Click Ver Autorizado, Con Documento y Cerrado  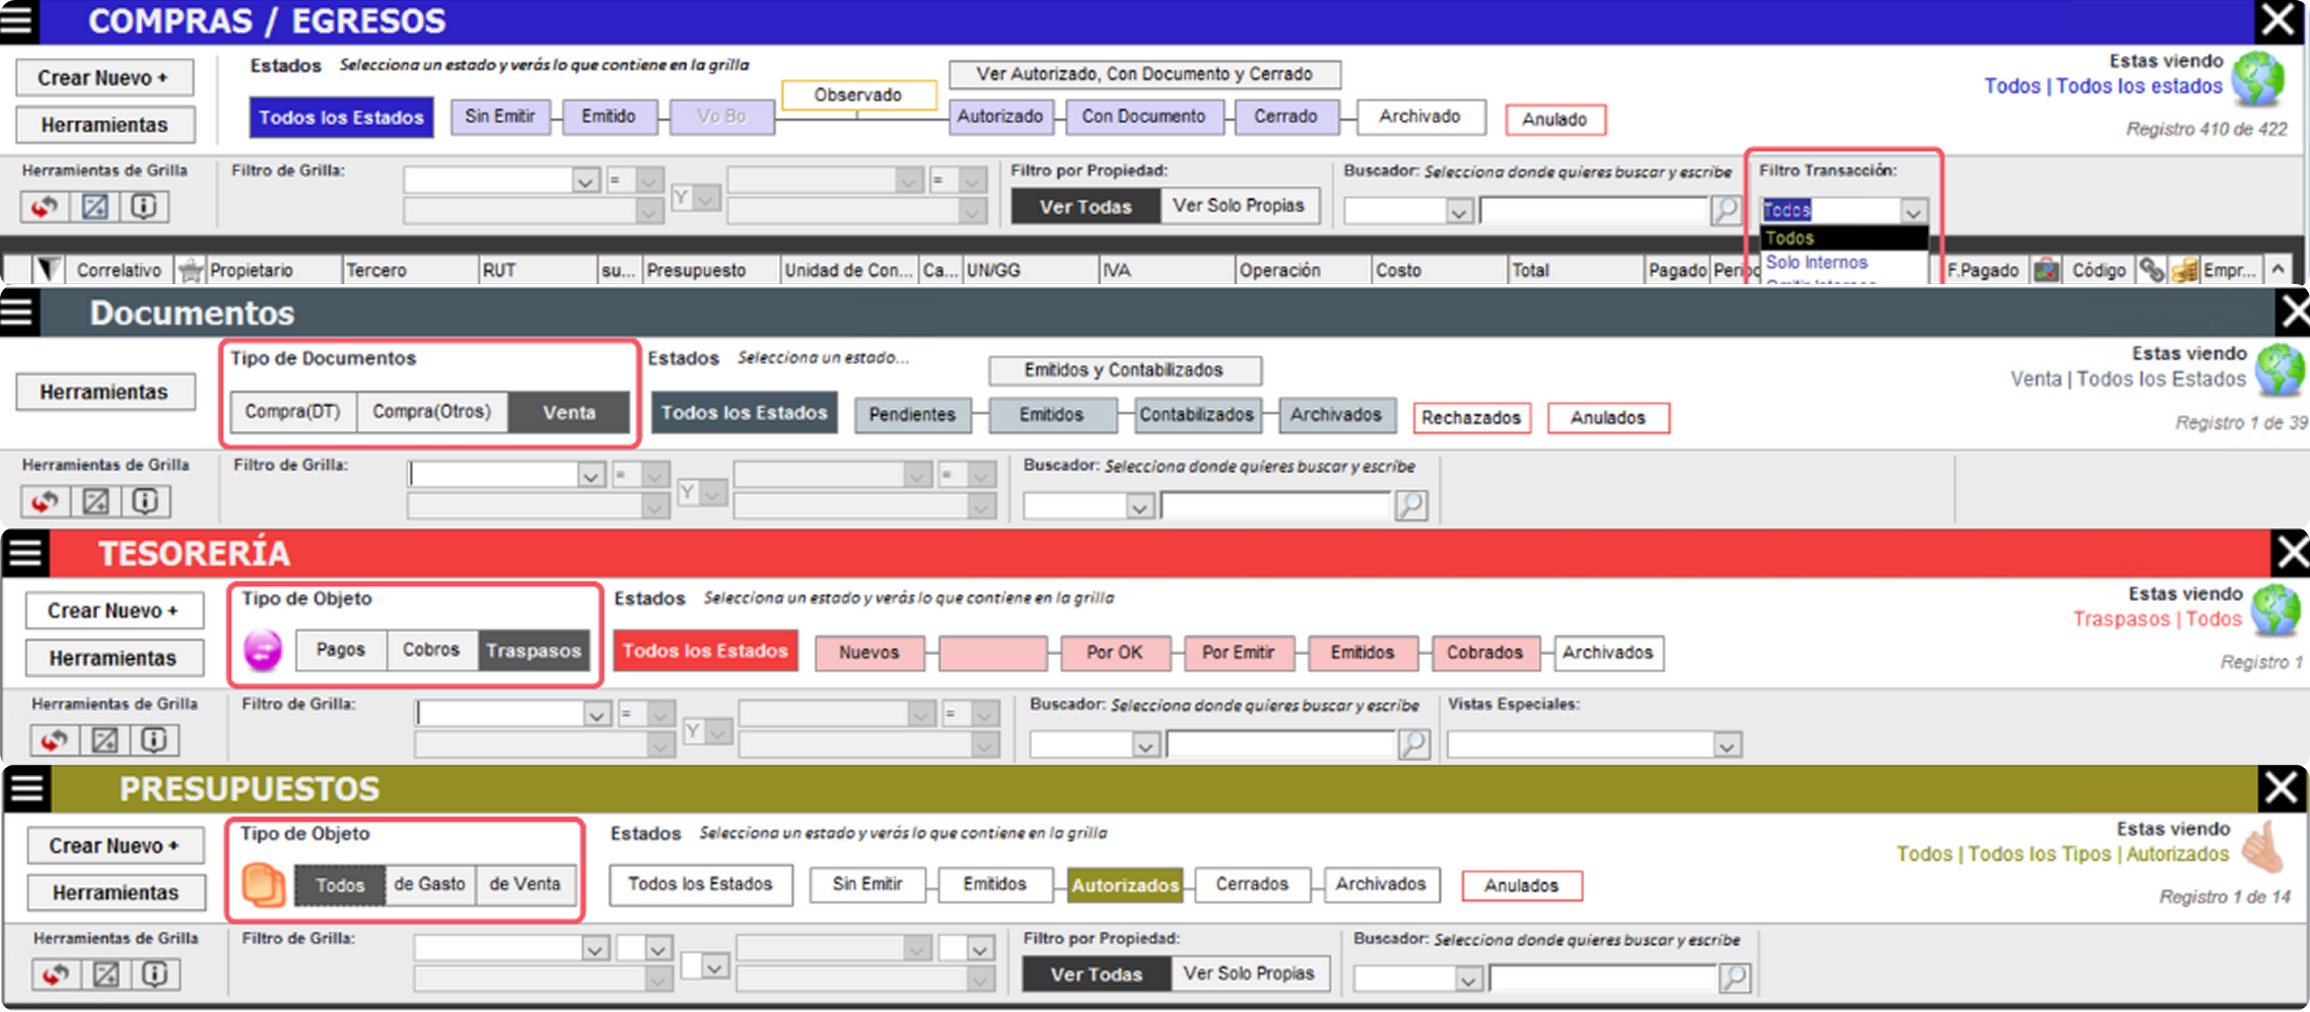click(x=1144, y=74)
